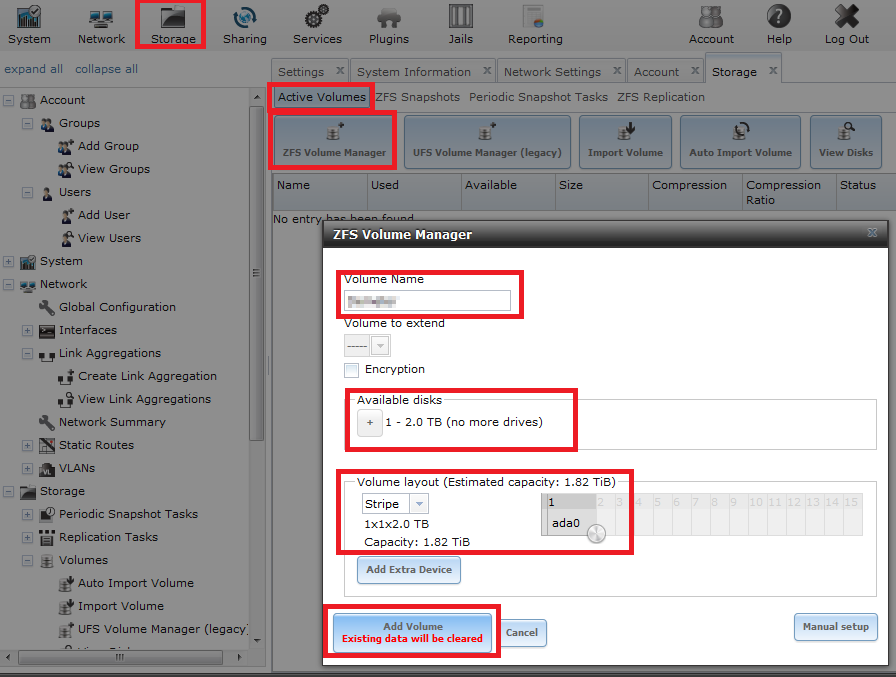
Task: Click the Volume Name input field
Action: tap(427, 301)
